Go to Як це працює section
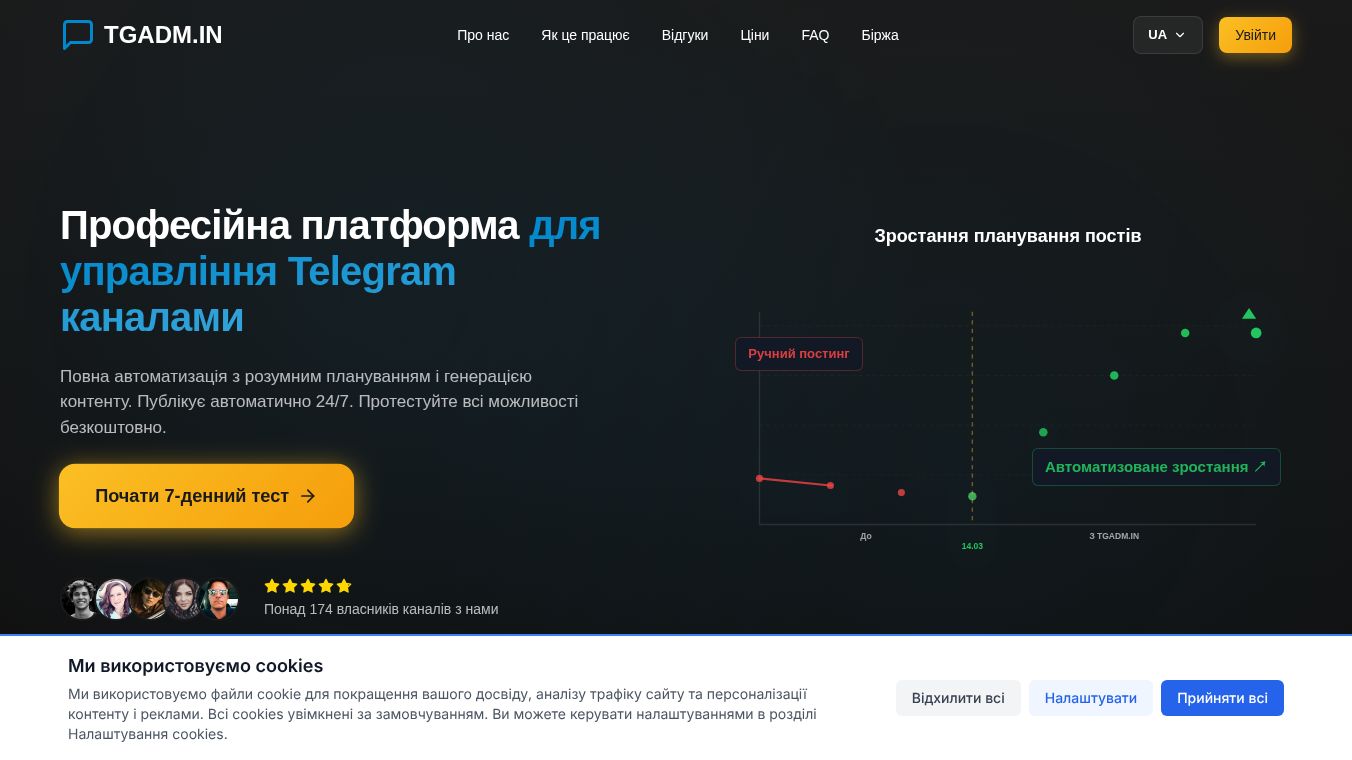The width and height of the screenshot is (1352, 760). 585,35
